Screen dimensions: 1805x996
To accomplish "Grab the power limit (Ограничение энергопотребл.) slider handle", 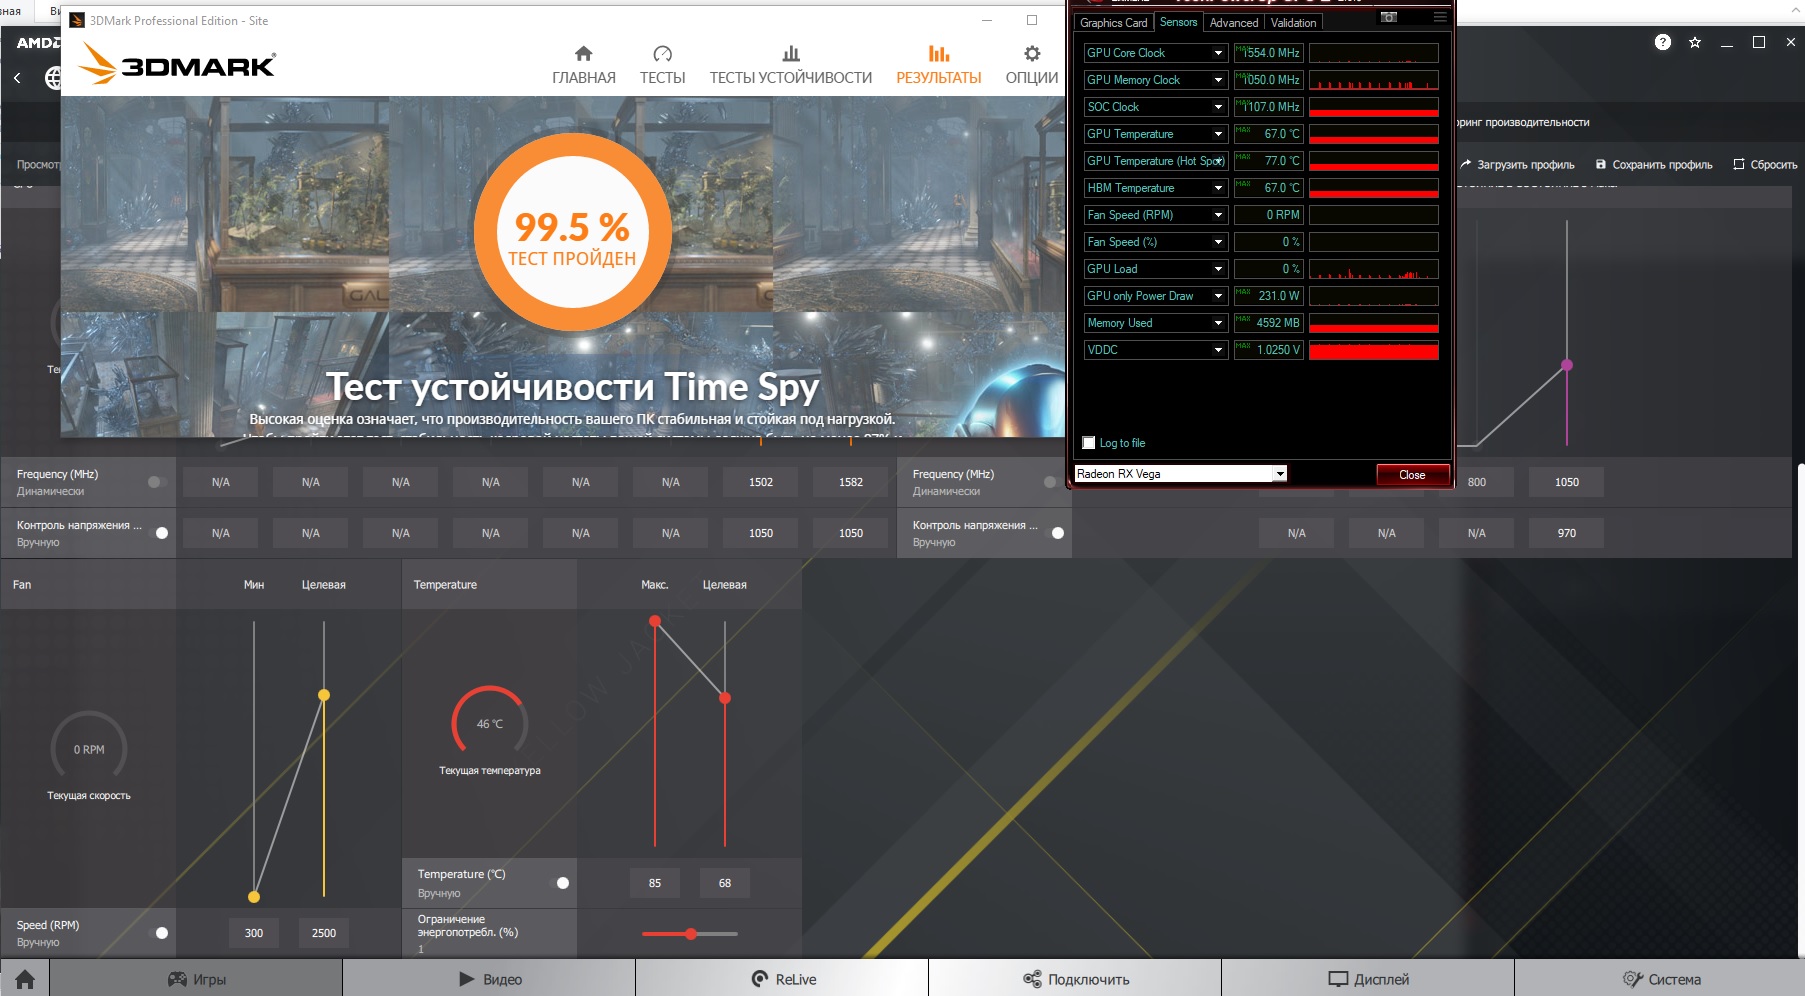I will 691,934.
